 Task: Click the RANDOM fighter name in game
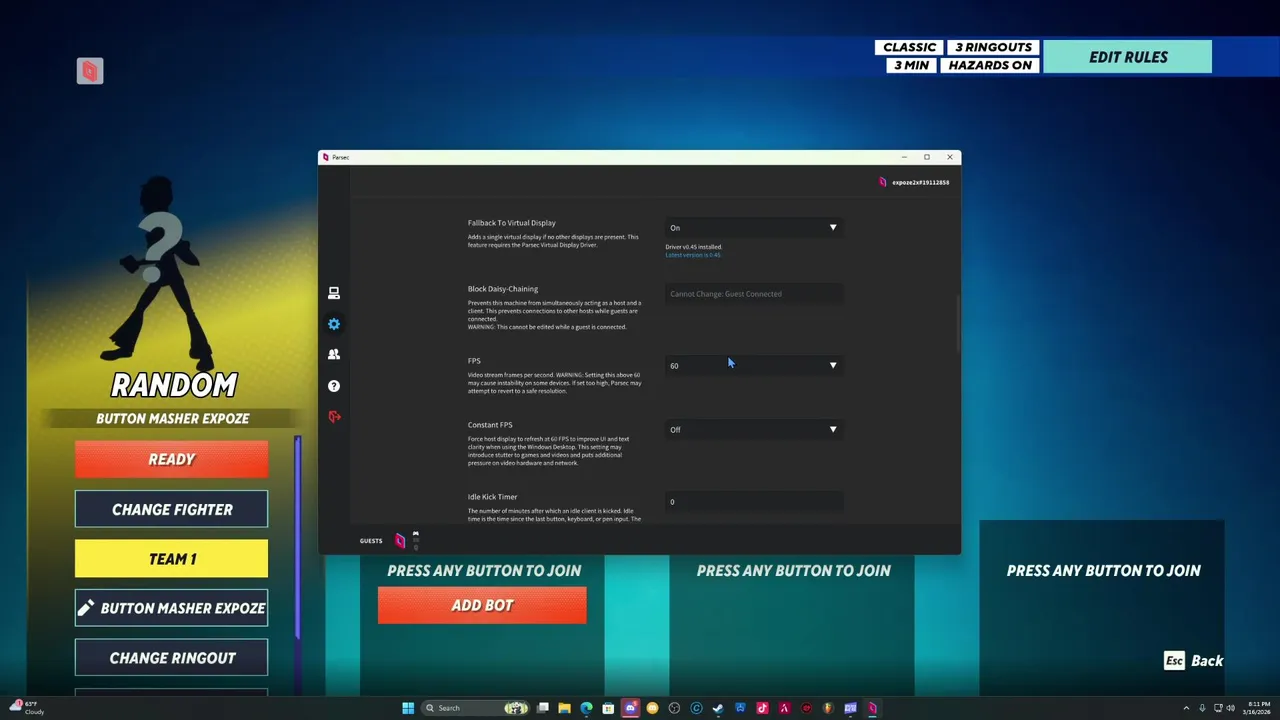tap(174, 385)
